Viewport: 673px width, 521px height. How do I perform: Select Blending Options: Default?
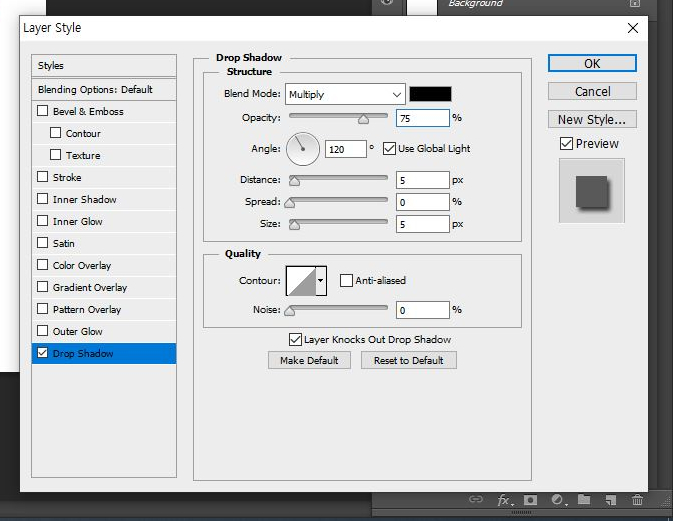click(104, 89)
